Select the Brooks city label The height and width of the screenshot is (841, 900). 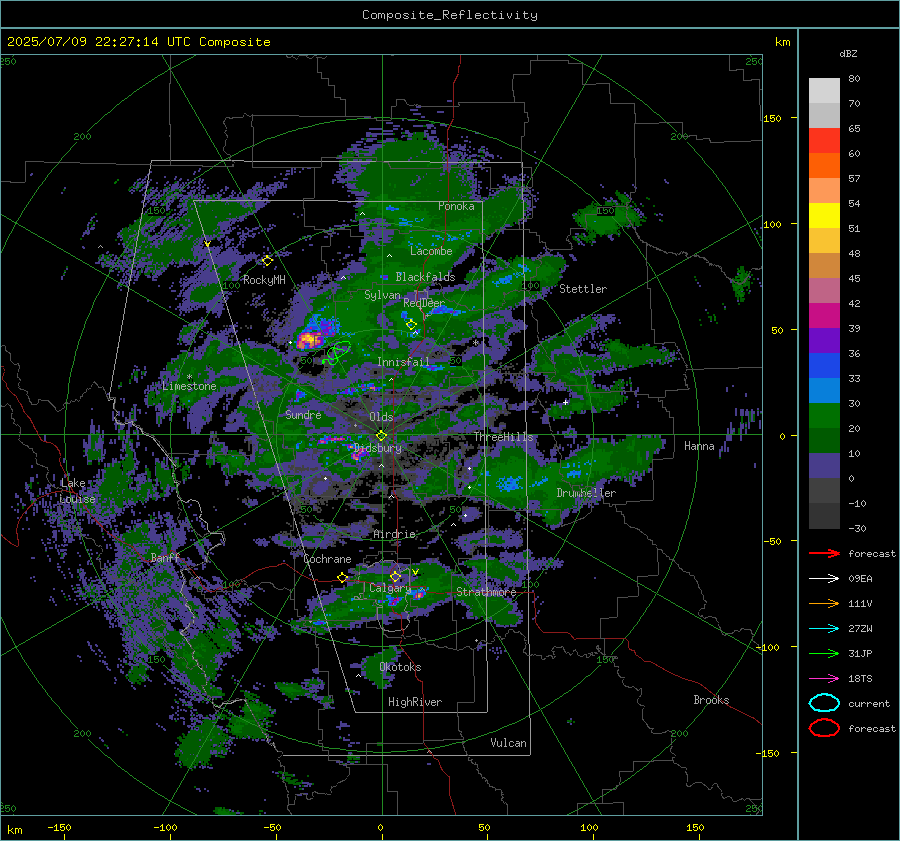711,700
